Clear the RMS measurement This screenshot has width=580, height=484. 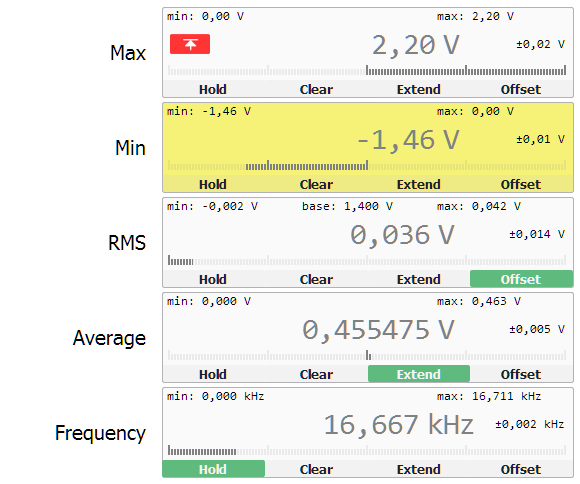[316, 279]
